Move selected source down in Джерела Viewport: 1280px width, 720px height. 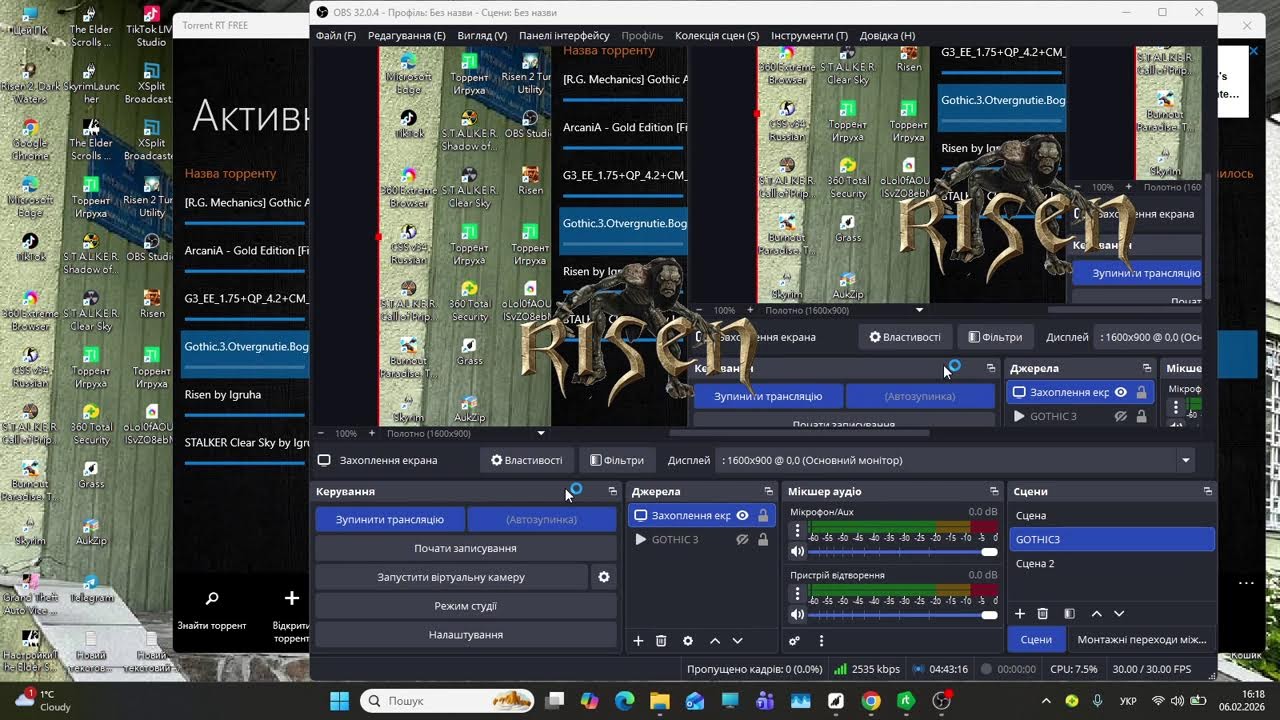pyautogui.click(x=738, y=641)
